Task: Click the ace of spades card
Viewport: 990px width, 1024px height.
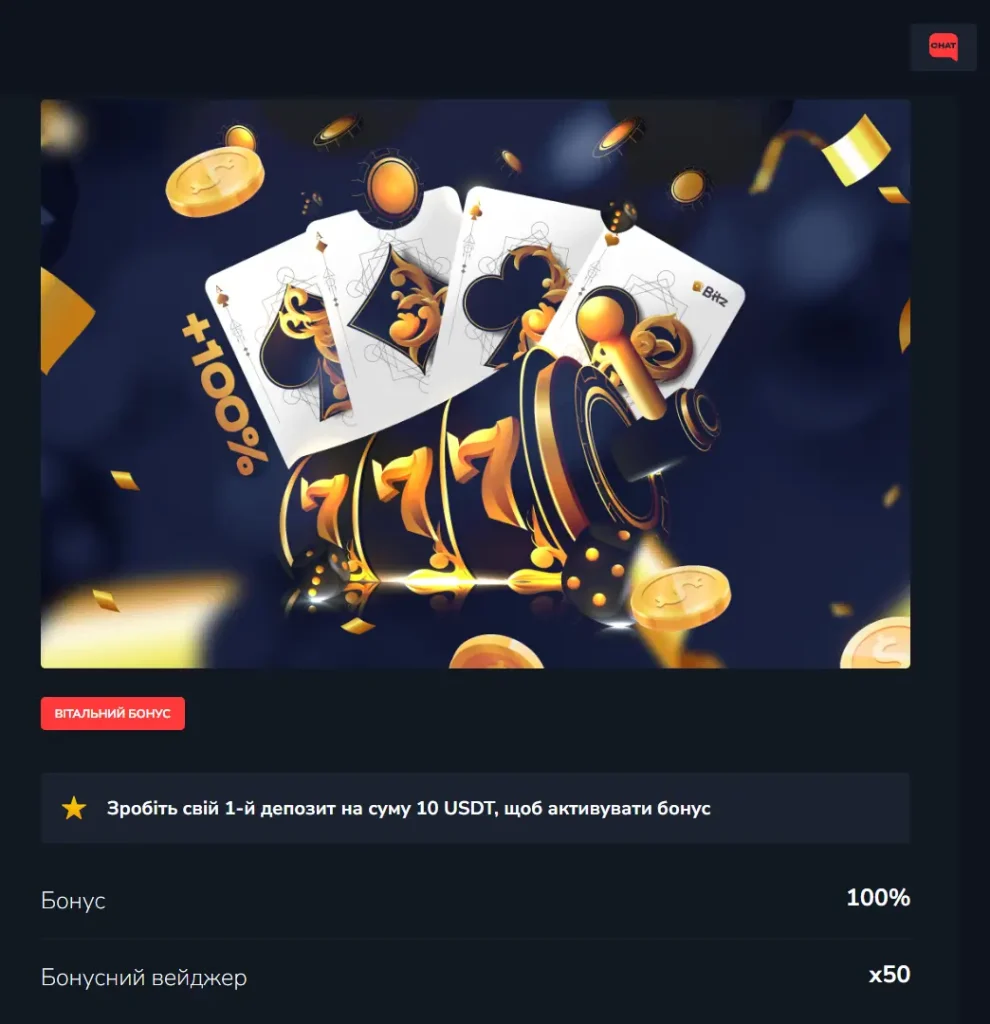Action: click(x=274, y=353)
